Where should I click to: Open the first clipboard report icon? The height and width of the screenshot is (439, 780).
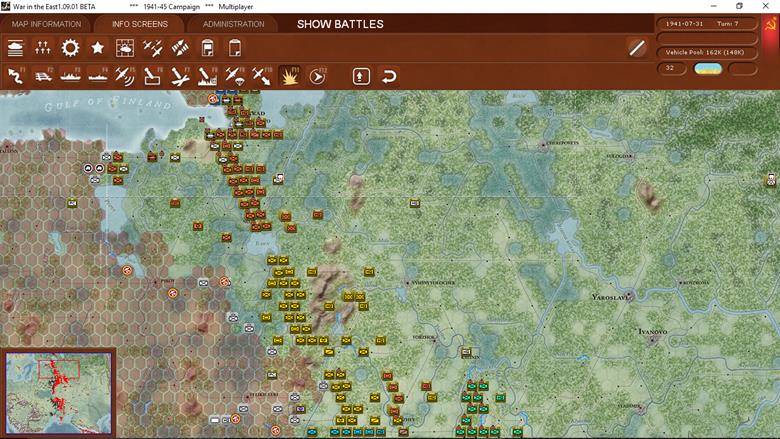pyautogui.click(x=207, y=48)
